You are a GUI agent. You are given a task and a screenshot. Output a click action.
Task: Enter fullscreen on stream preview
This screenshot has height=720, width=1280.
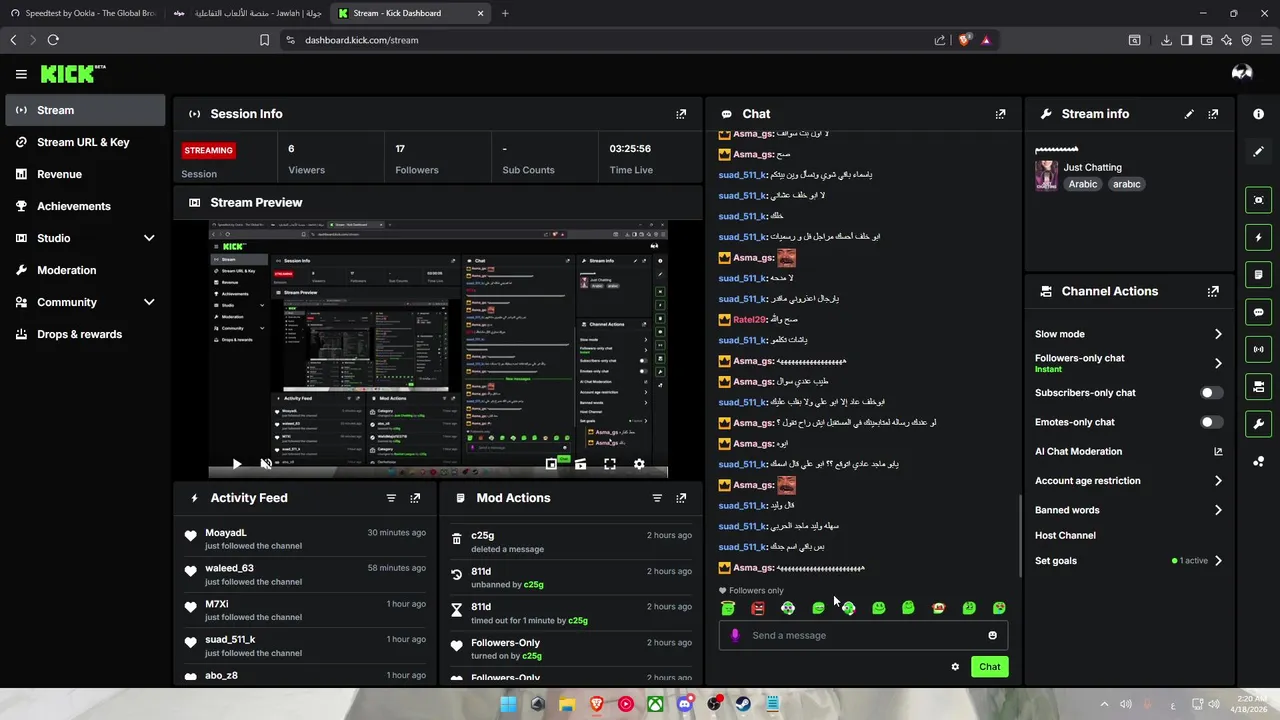pos(610,464)
